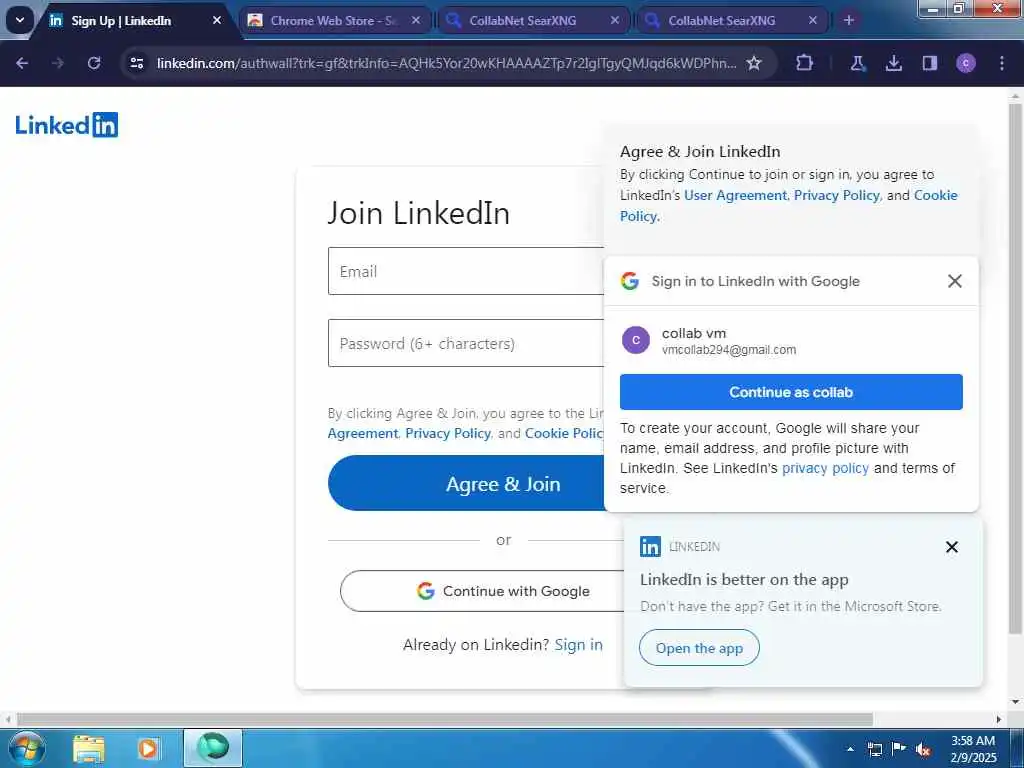Click the active browser taskbar icon
Image resolution: width=1024 pixels, height=768 pixels.
tap(213, 748)
